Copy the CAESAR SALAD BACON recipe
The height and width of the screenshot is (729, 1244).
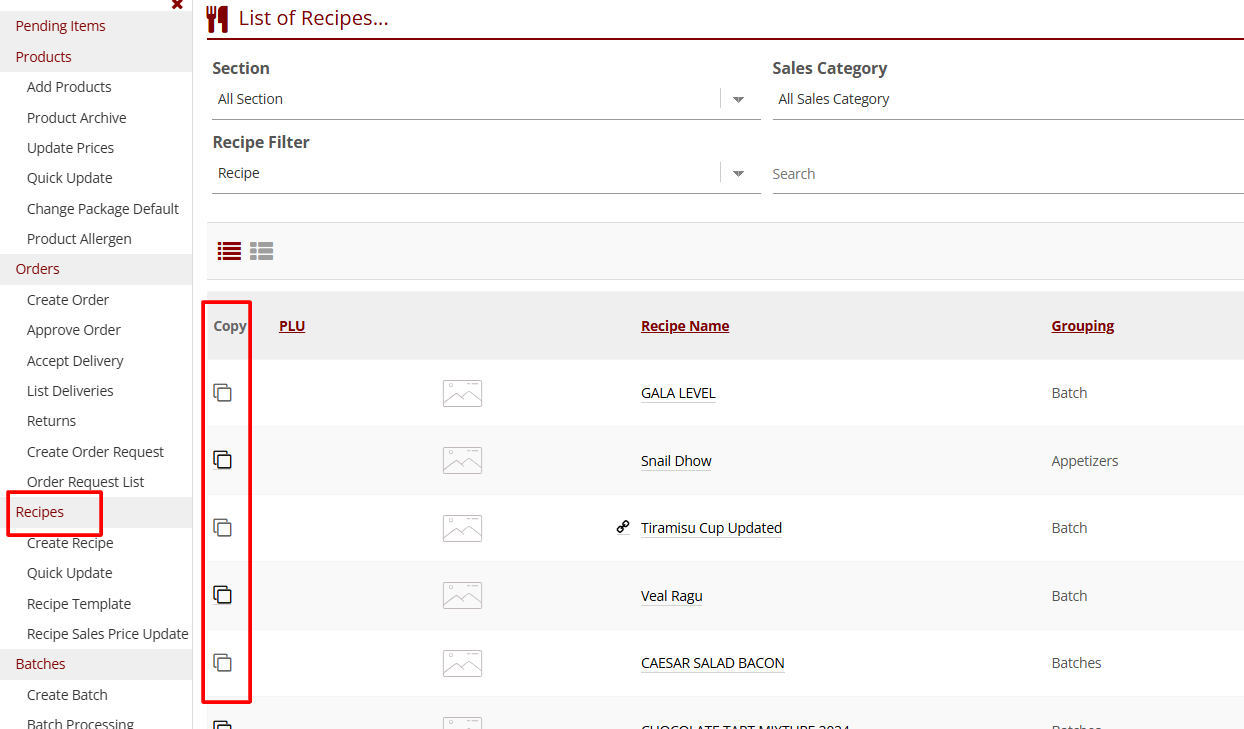pyautogui.click(x=223, y=662)
